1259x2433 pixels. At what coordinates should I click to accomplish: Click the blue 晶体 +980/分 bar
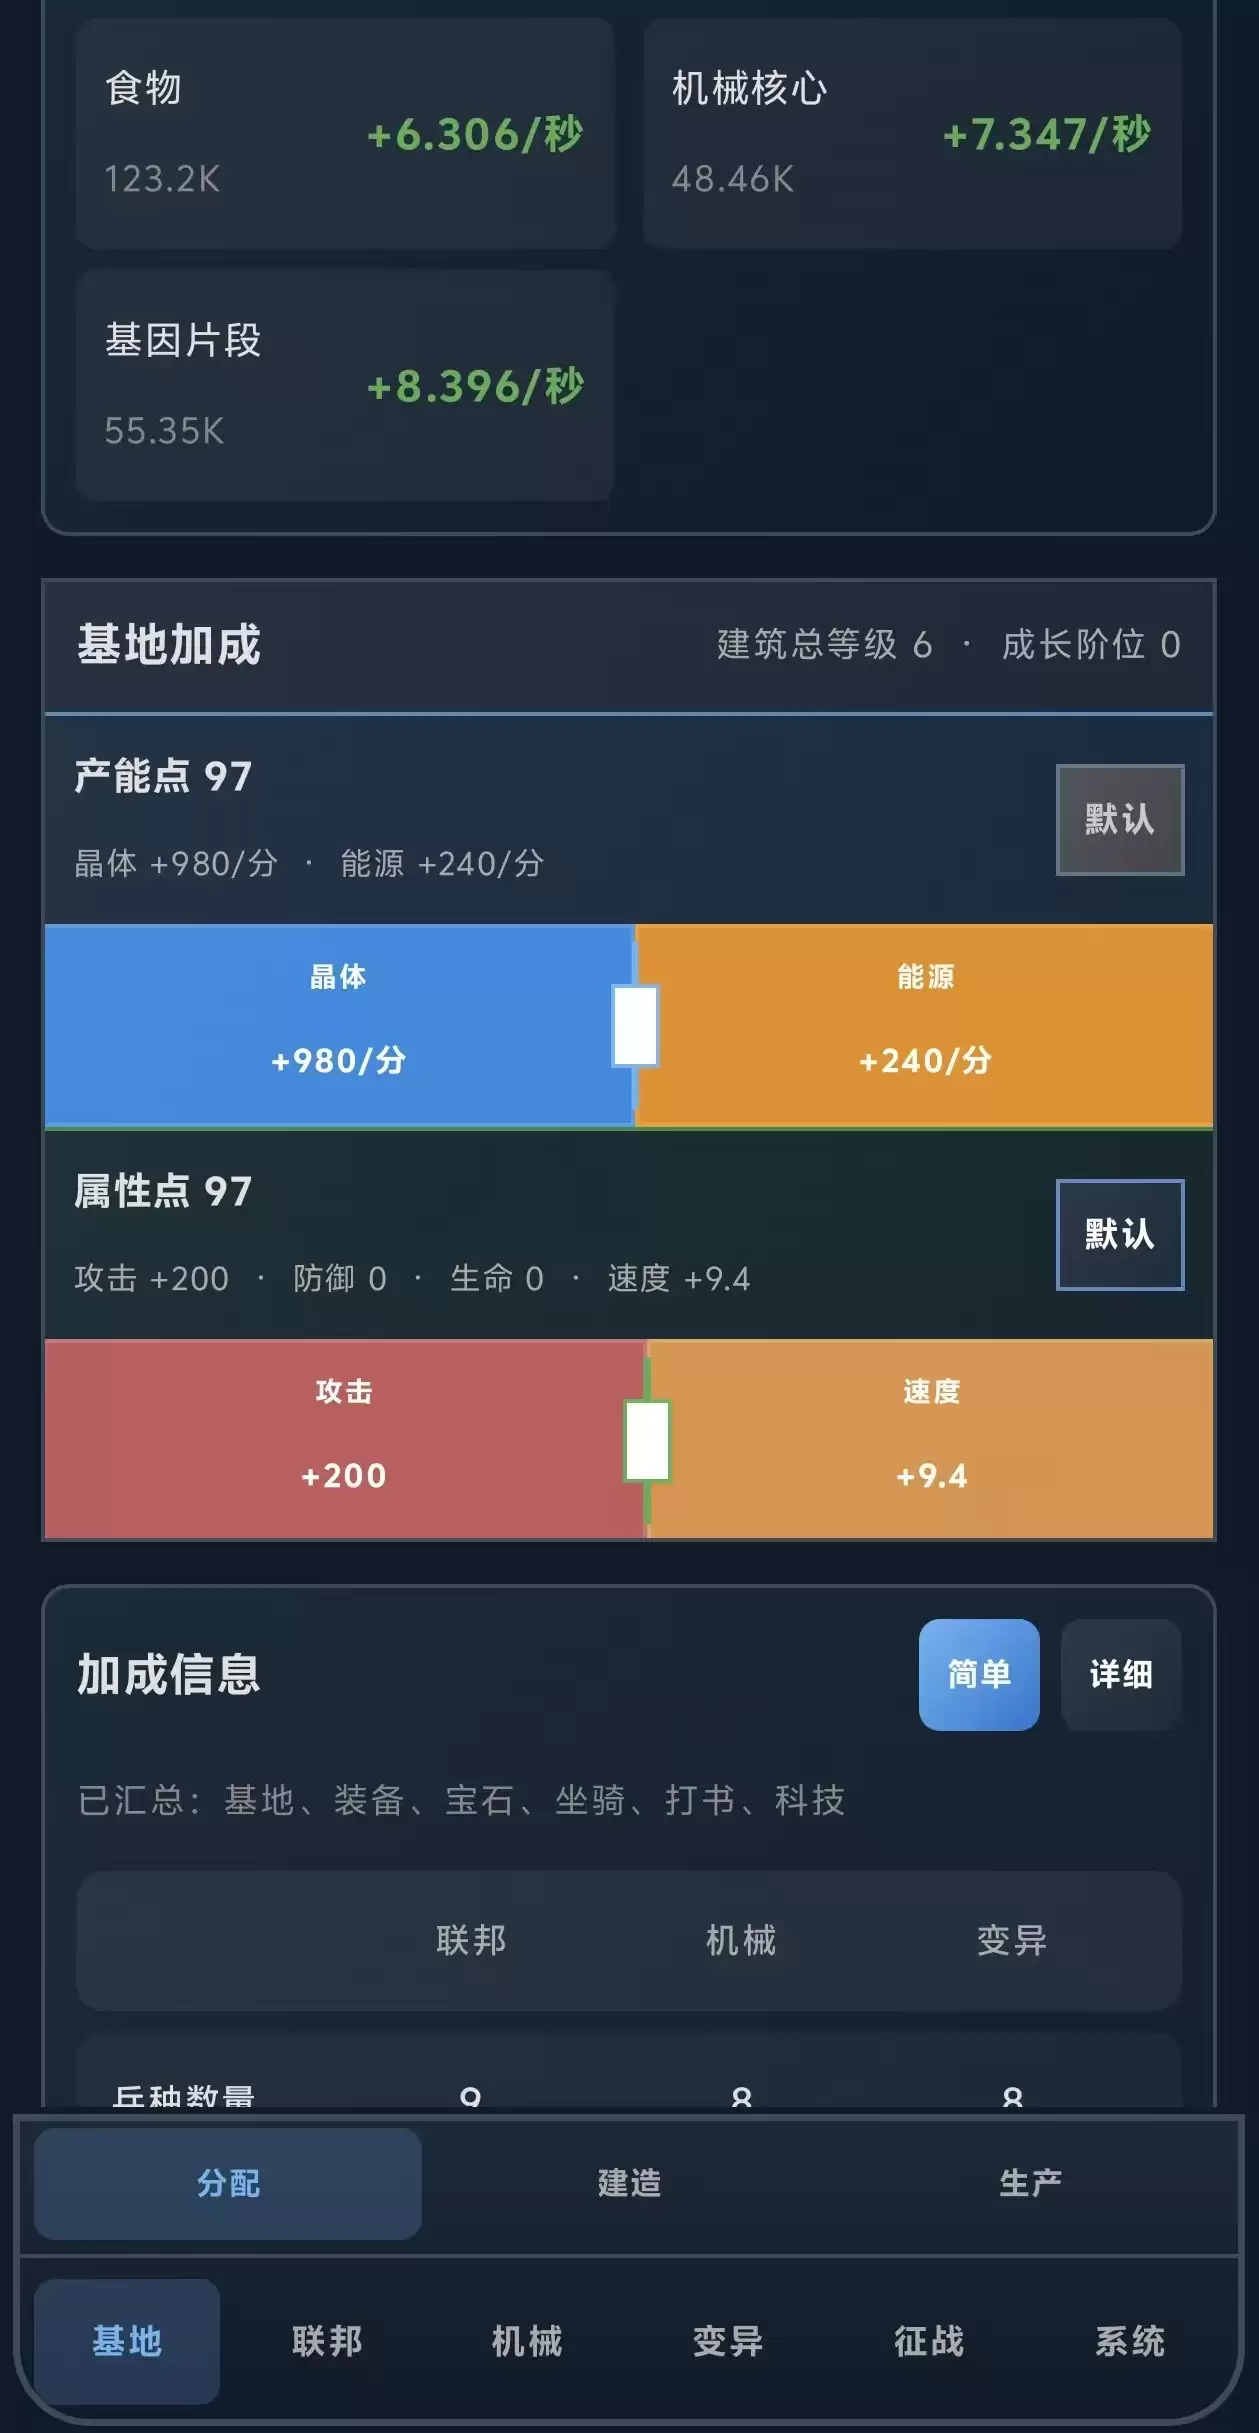coord(338,1026)
